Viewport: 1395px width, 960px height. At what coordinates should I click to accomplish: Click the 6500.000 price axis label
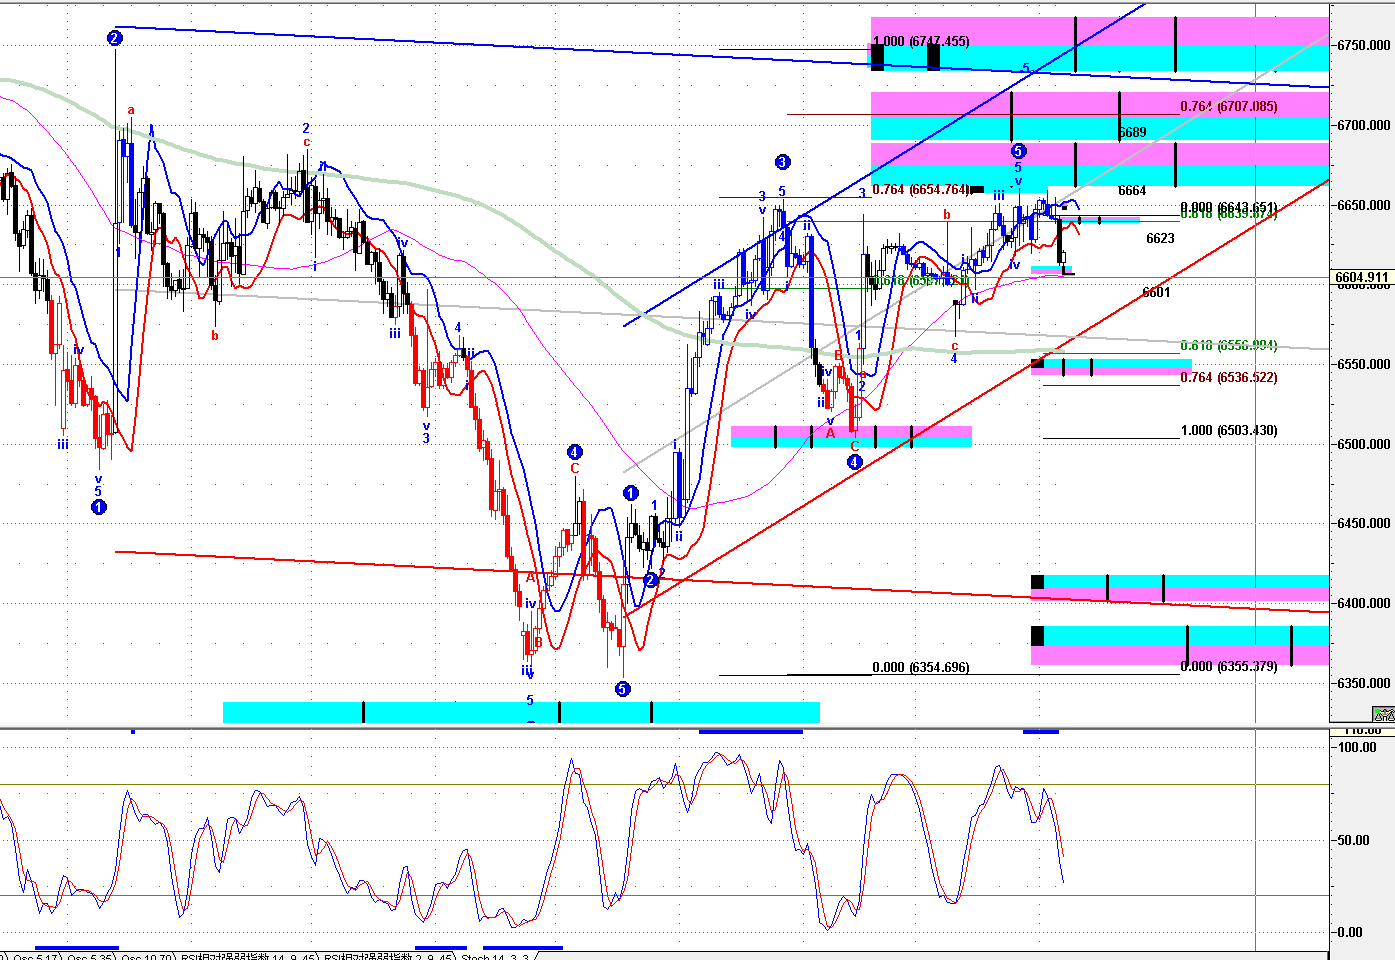click(x=1364, y=445)
